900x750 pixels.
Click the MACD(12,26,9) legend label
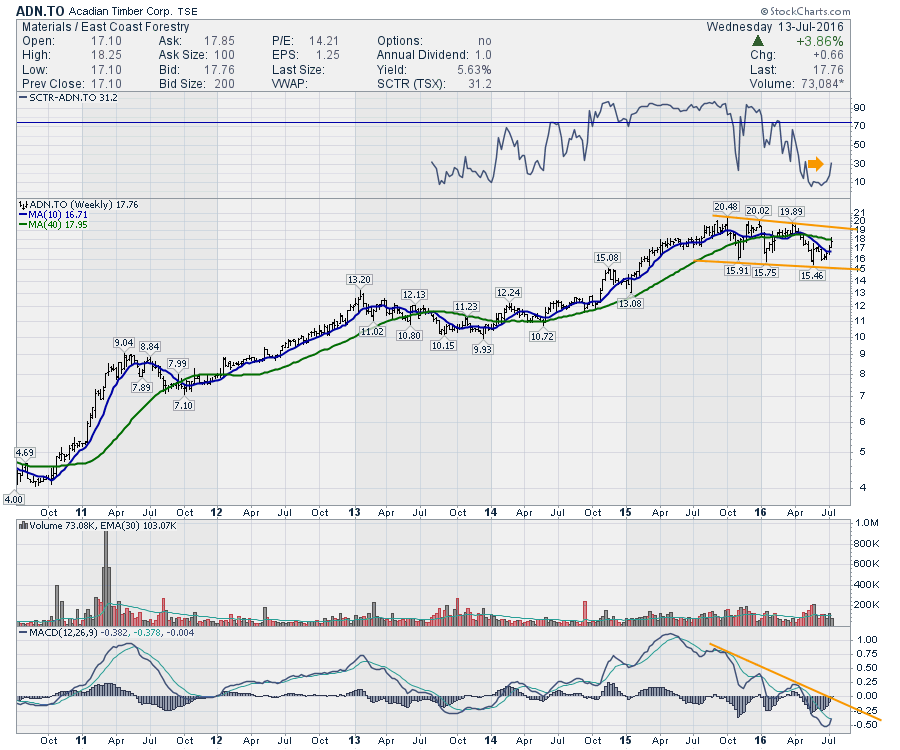click(106, 632)
